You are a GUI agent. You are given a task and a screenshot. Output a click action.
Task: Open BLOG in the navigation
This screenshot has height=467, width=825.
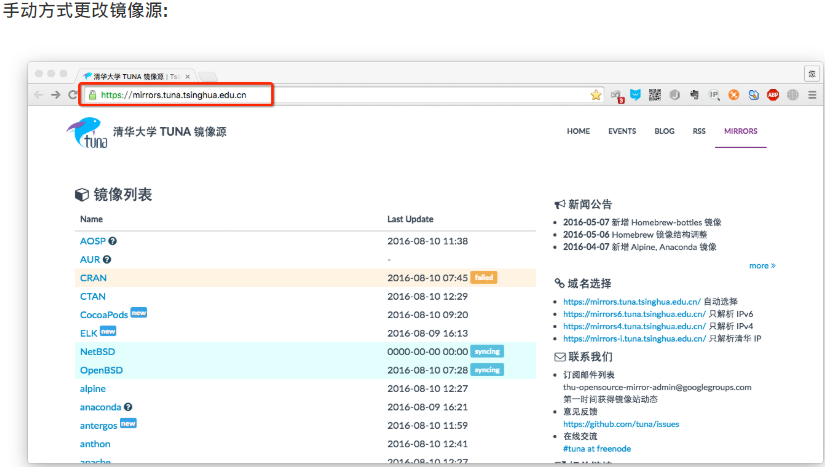pos(664,131)
